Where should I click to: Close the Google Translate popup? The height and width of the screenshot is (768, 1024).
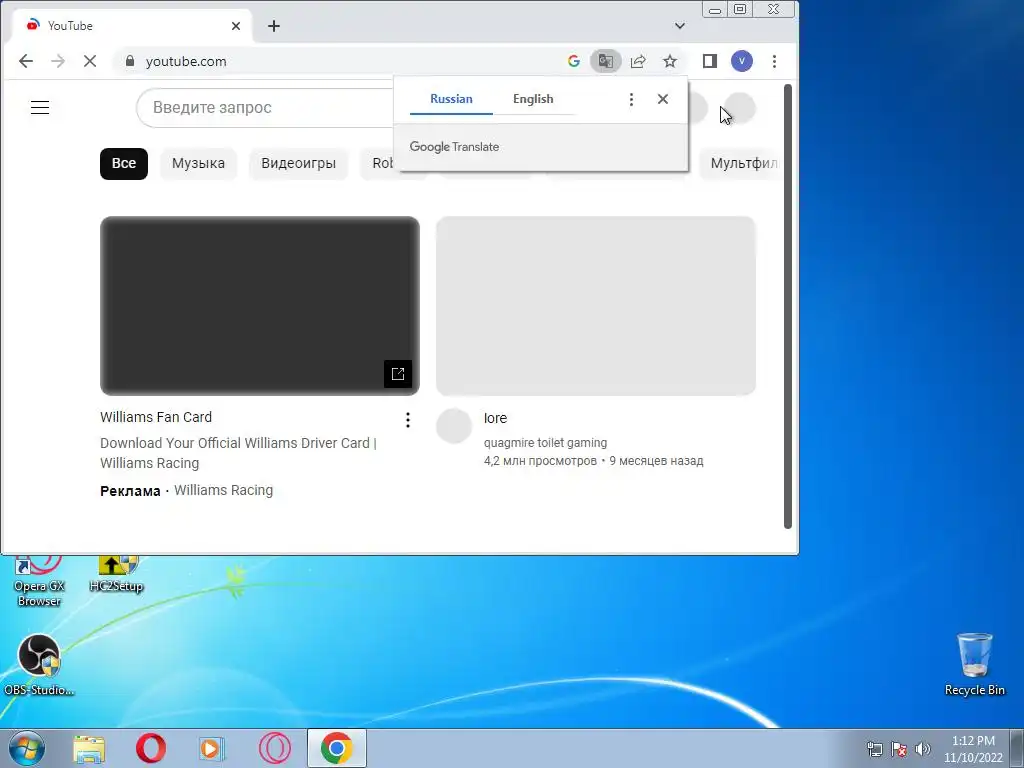pyautogui.click(x=663, y=99)
